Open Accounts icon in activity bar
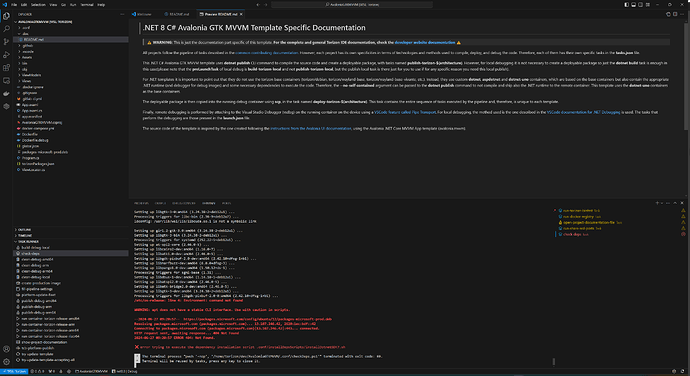This screenshot has height=376, width=690. pos(6,349)
